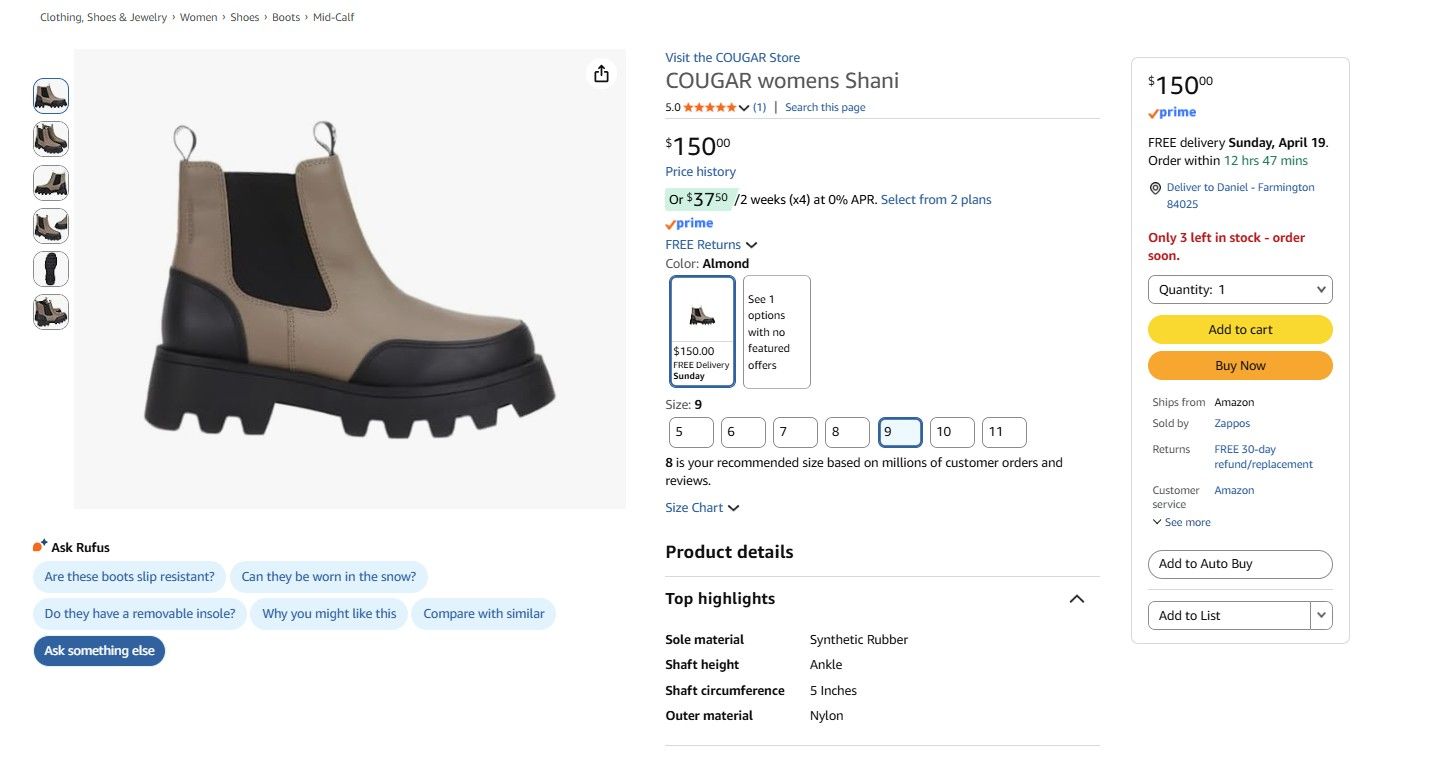Screen dimensions: 1451x758
Task: Select the first side-view boot thumbnail
Action: [x=51, y=96]
